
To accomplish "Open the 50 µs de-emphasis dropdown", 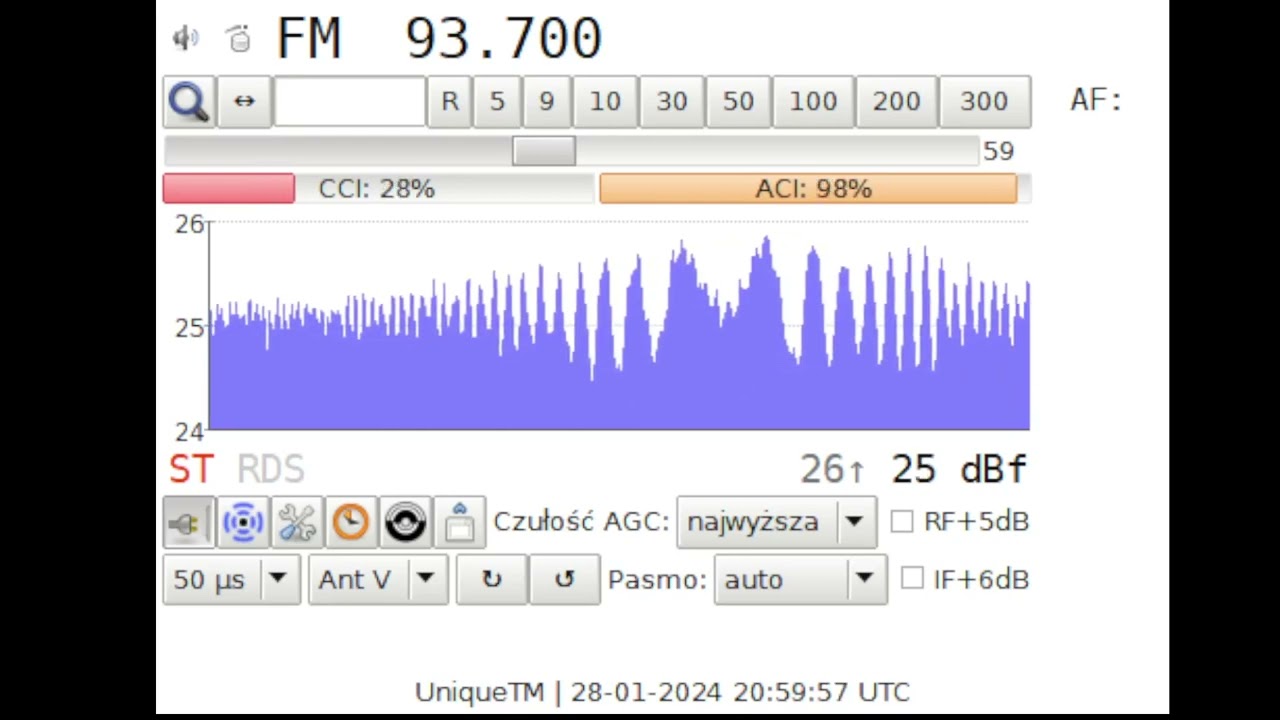I will point(231,579).
